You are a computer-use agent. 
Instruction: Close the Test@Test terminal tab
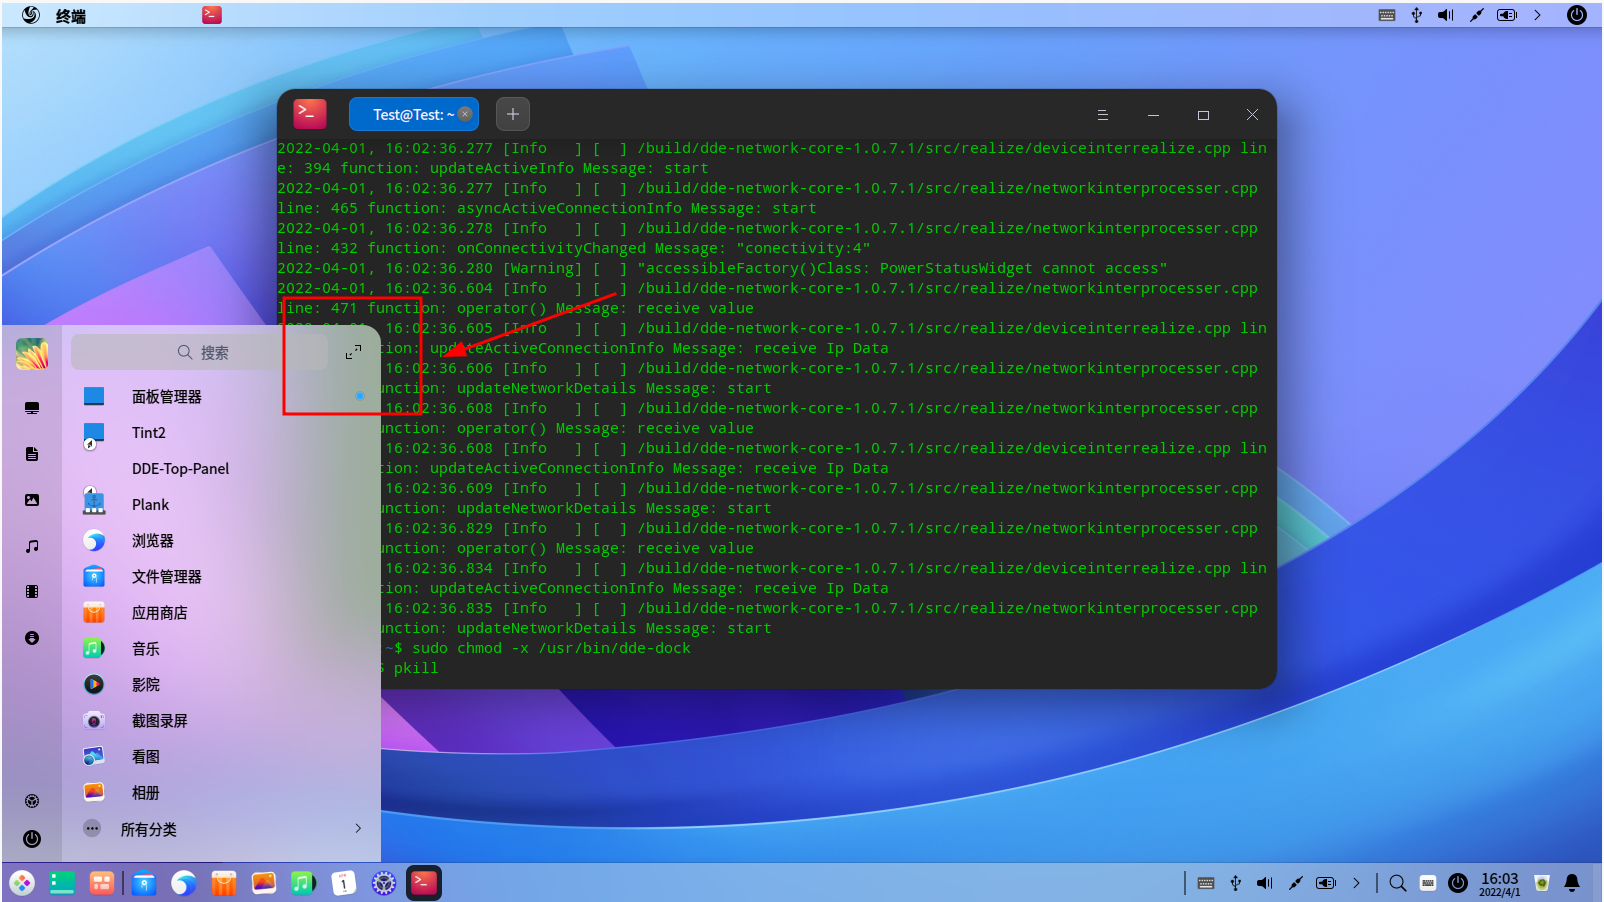[x=465, y=114]
